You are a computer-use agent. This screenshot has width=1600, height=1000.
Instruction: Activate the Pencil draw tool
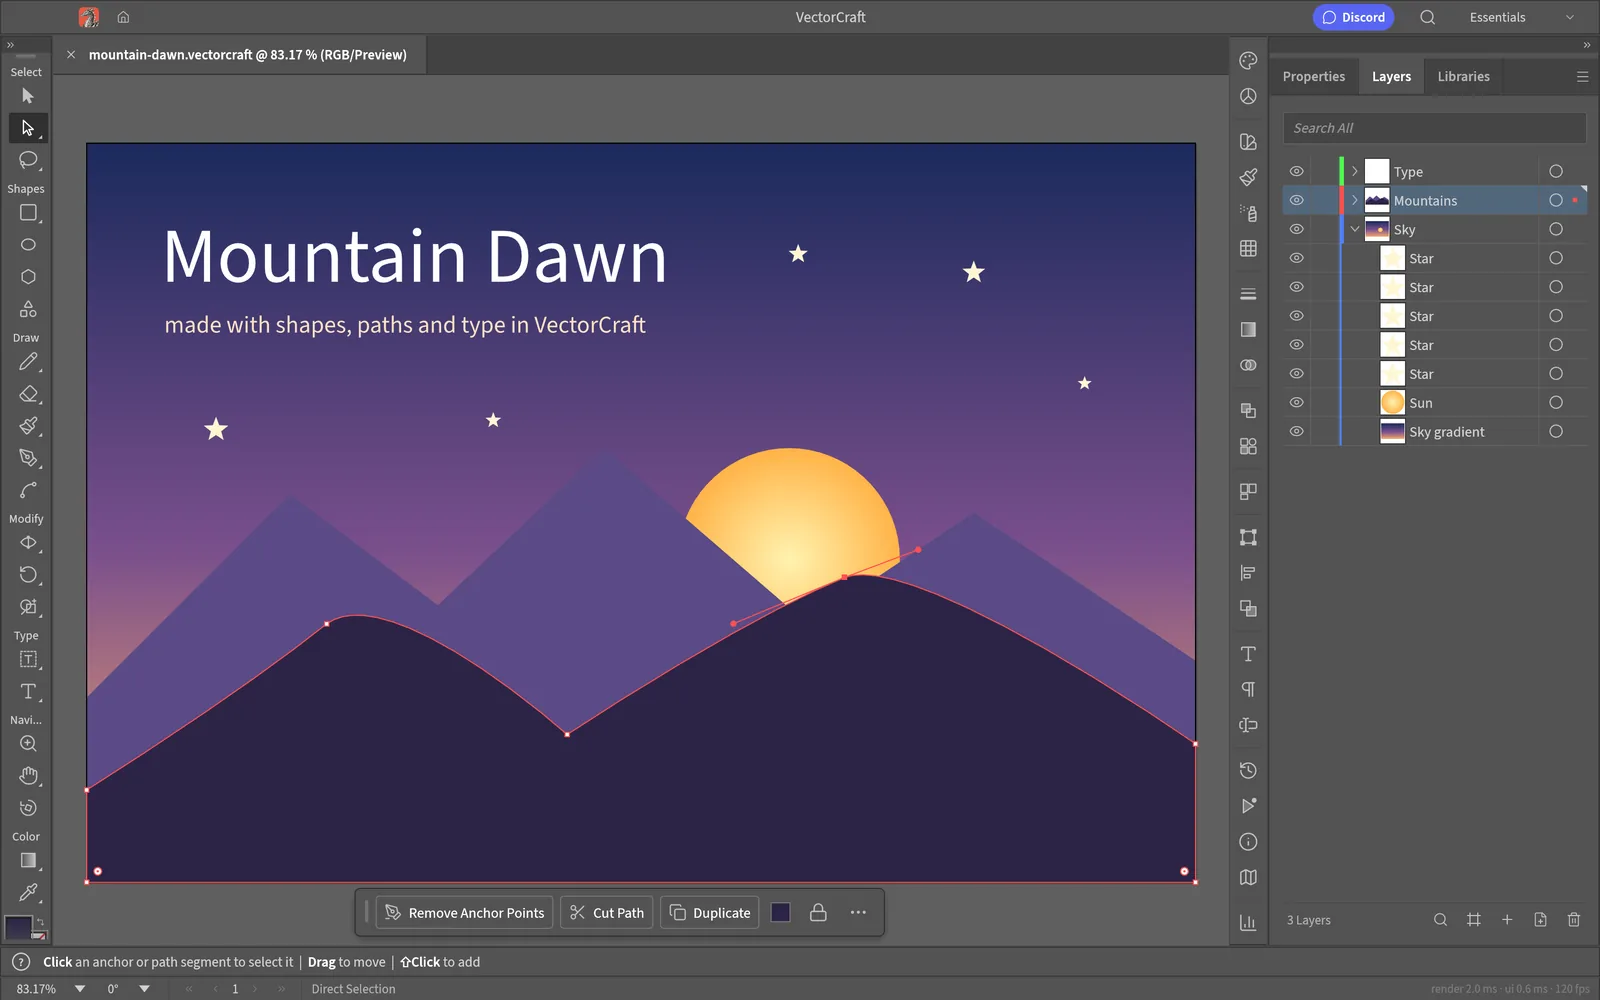point(28,362)
